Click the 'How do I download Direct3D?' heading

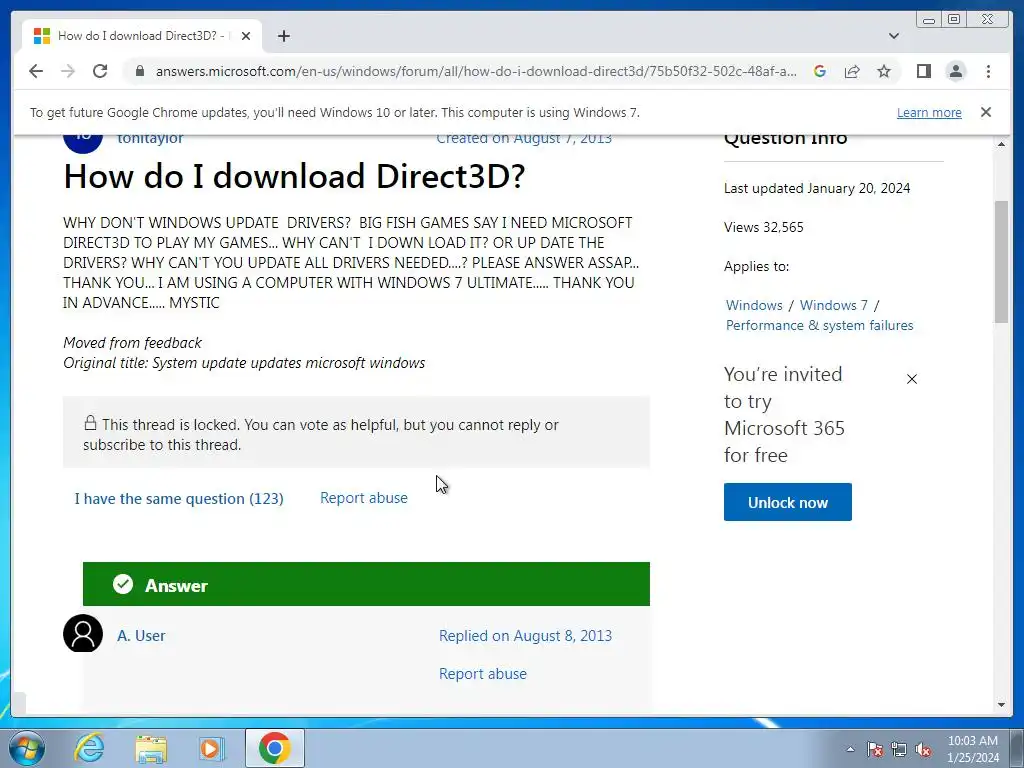tap(294, 176)
